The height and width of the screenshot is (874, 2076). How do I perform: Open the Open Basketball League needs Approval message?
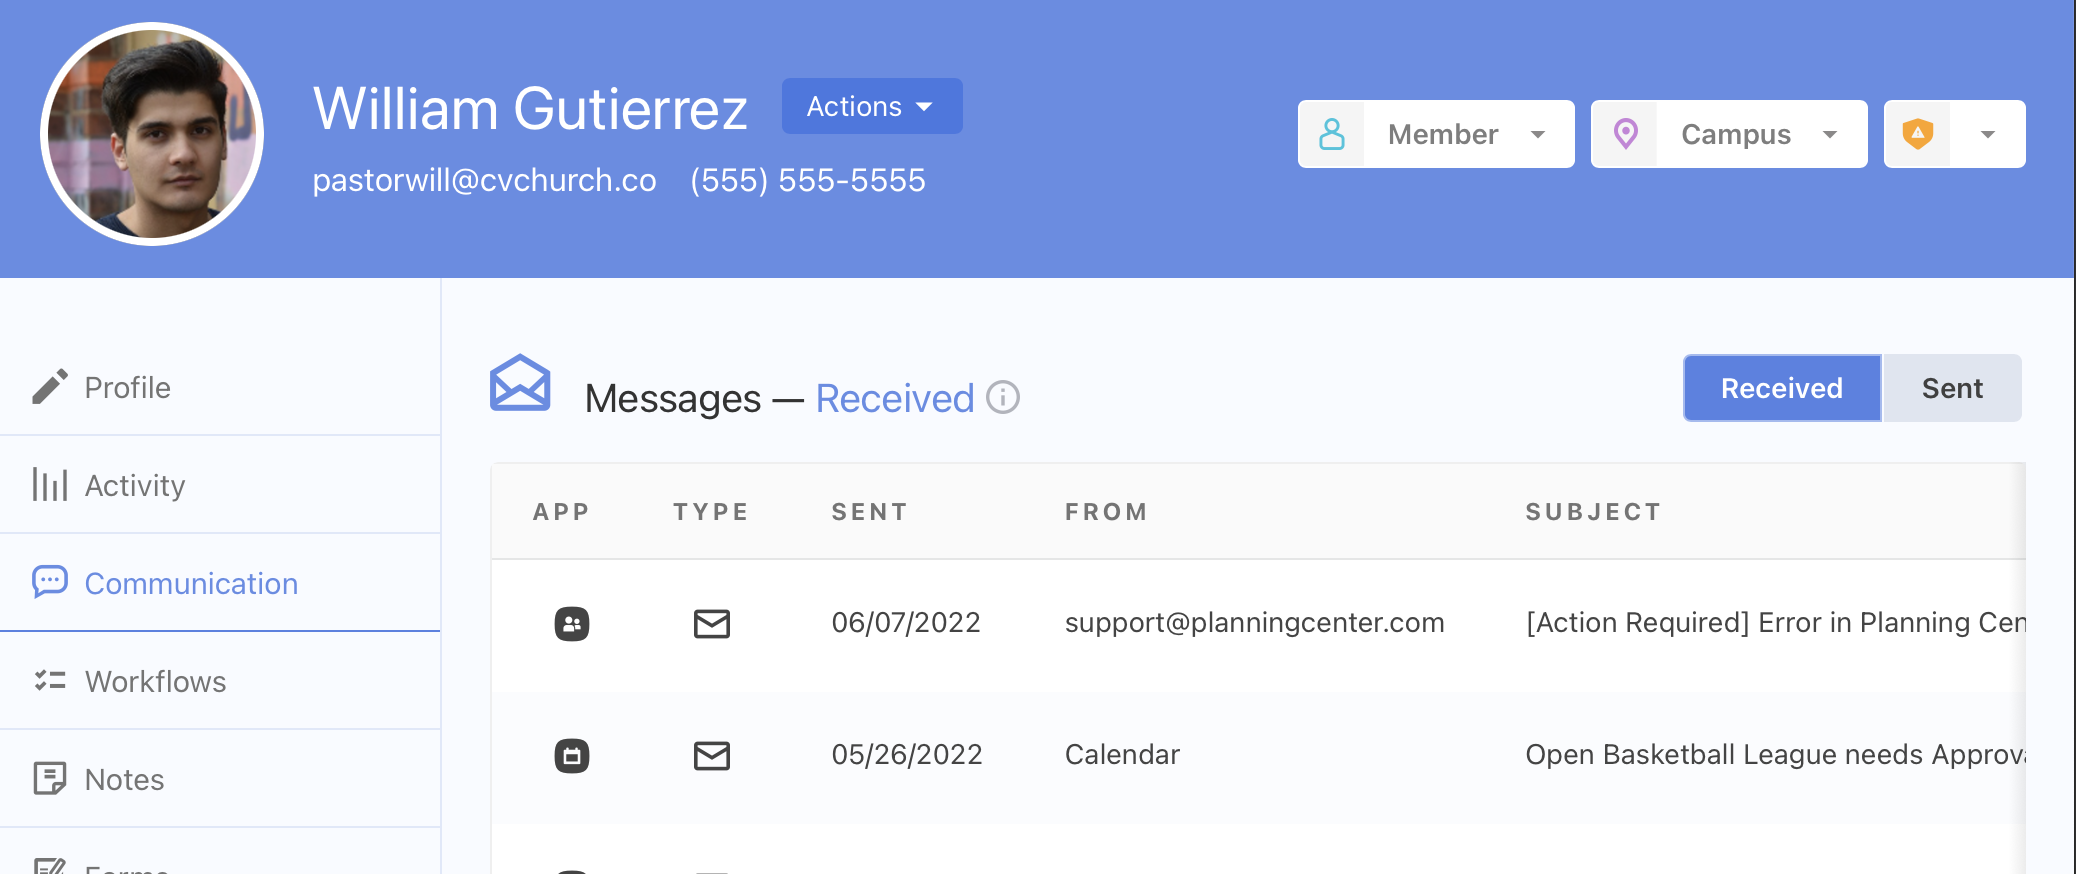(1775, 755)
